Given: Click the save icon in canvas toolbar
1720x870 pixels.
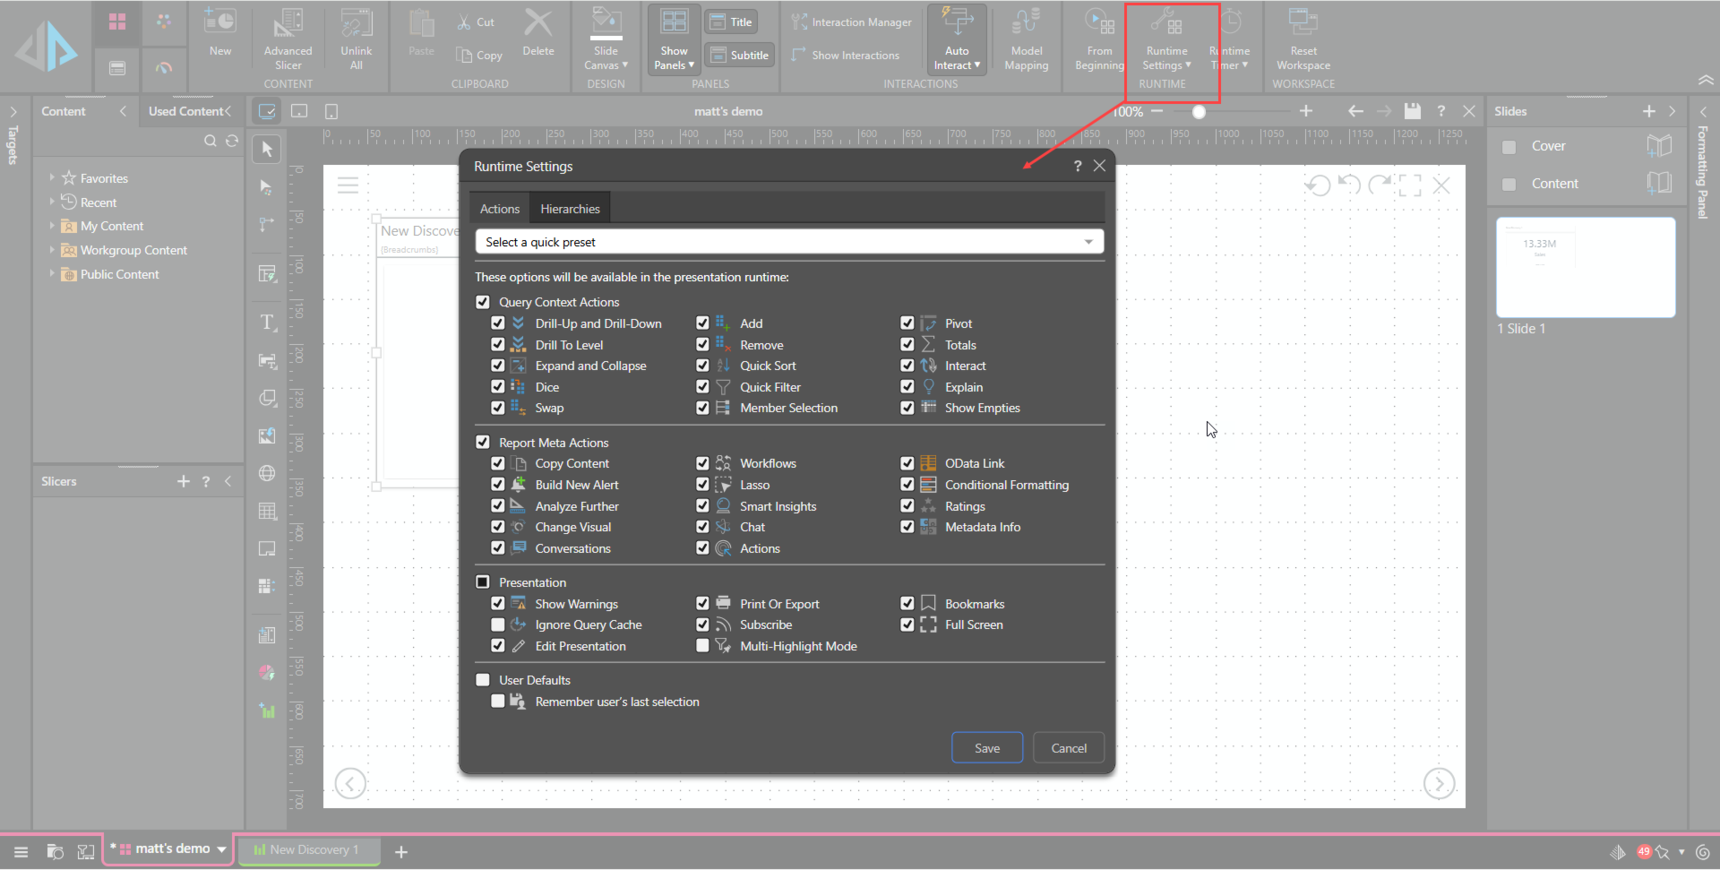Looking at the screenshot, I should [1412, 111].
